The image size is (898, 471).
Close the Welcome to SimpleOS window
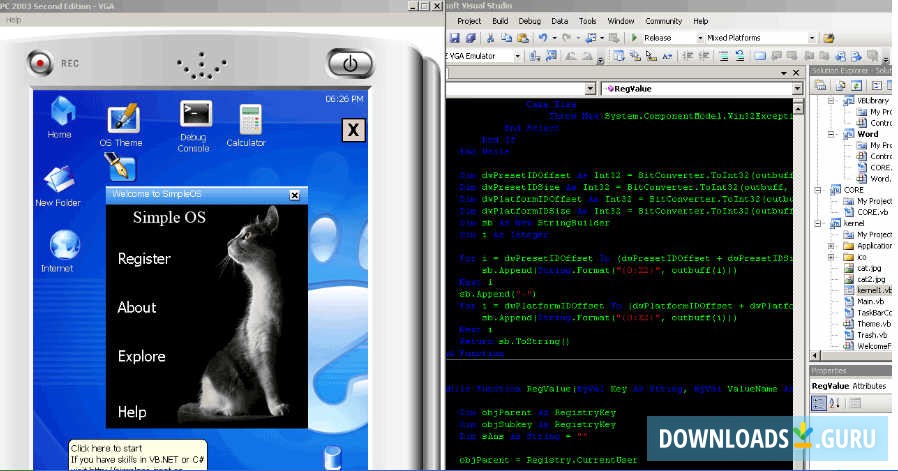(294, 195)
